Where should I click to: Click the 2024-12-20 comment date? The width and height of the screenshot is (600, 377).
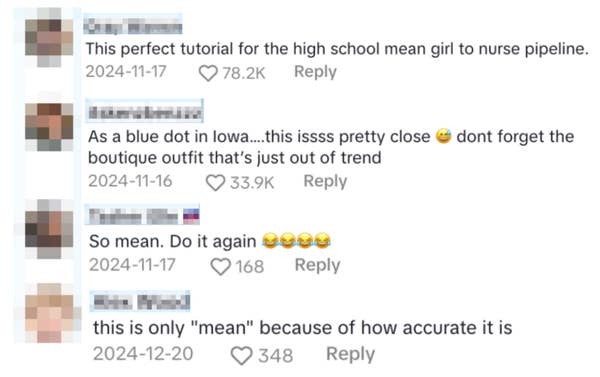point(143,354)
